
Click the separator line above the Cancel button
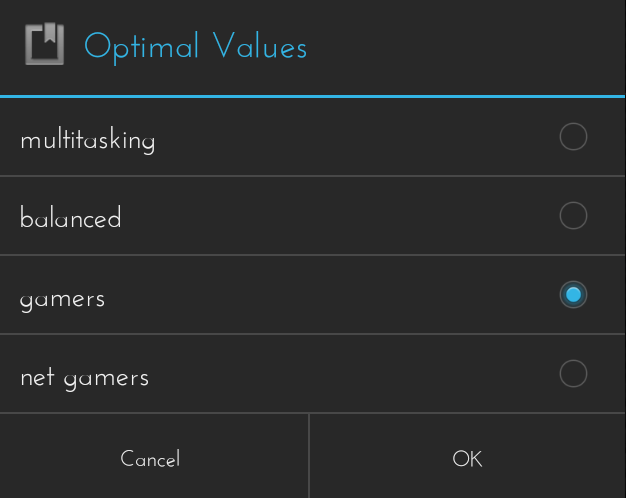tap(155, 413)
